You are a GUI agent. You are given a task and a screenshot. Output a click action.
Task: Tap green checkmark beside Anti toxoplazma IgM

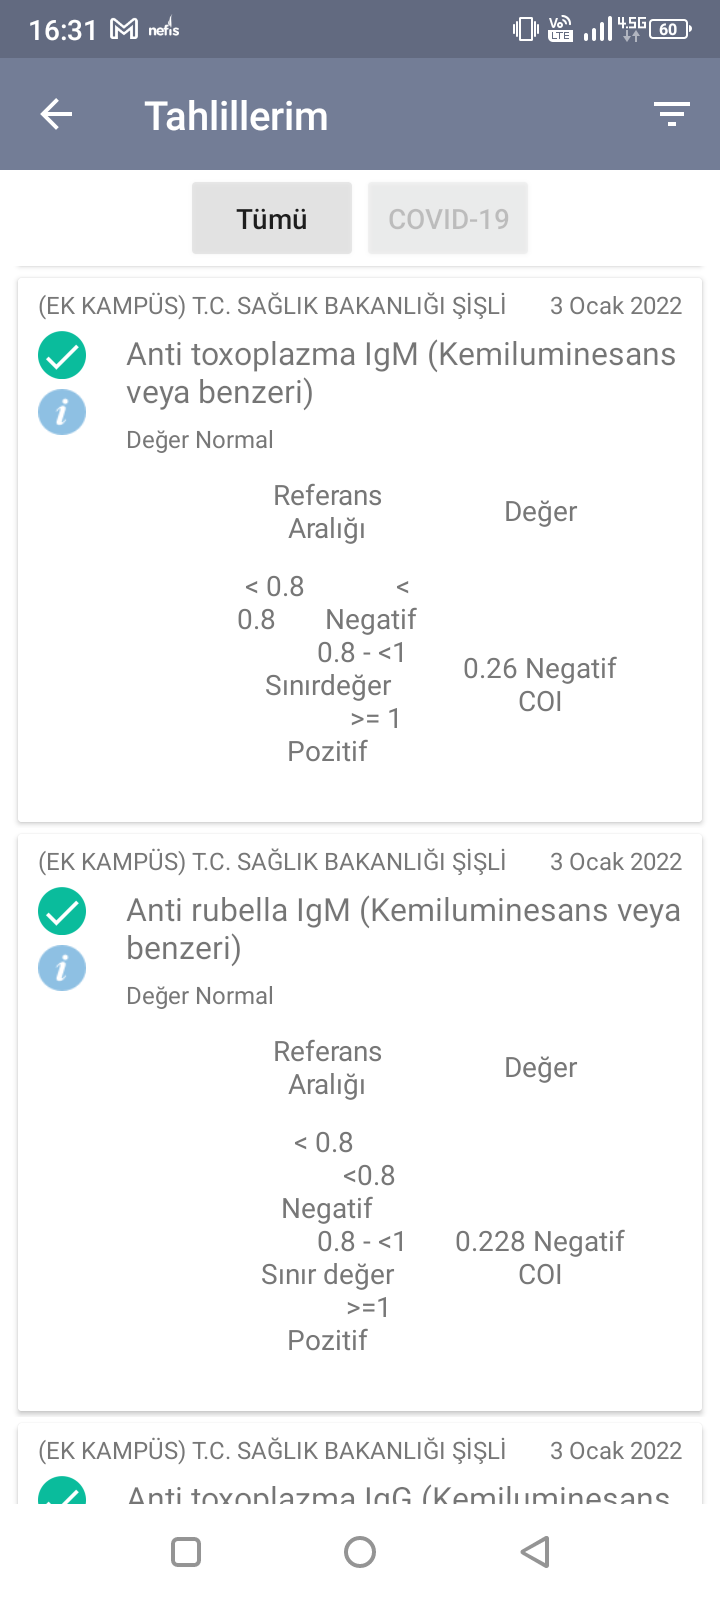pos(62,355)
